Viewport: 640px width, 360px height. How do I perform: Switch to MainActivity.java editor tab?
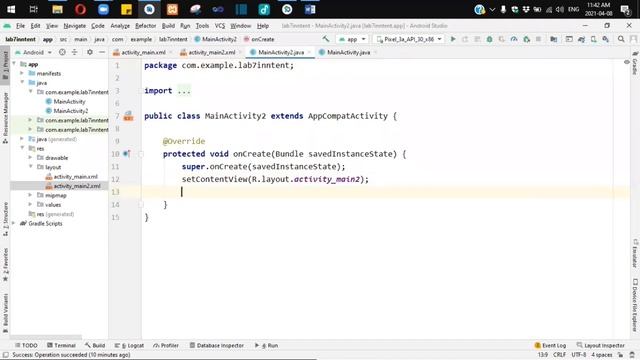click(348, 52)
